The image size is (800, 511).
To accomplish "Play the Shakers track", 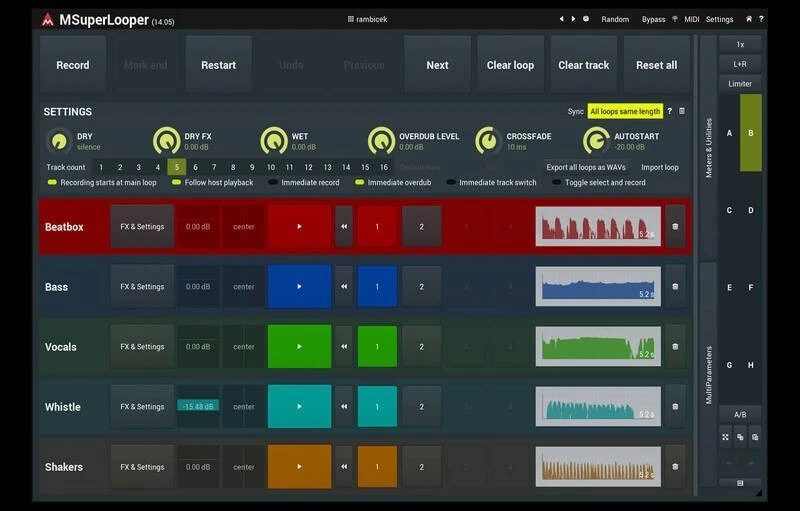I will click(x=299, y=467).
